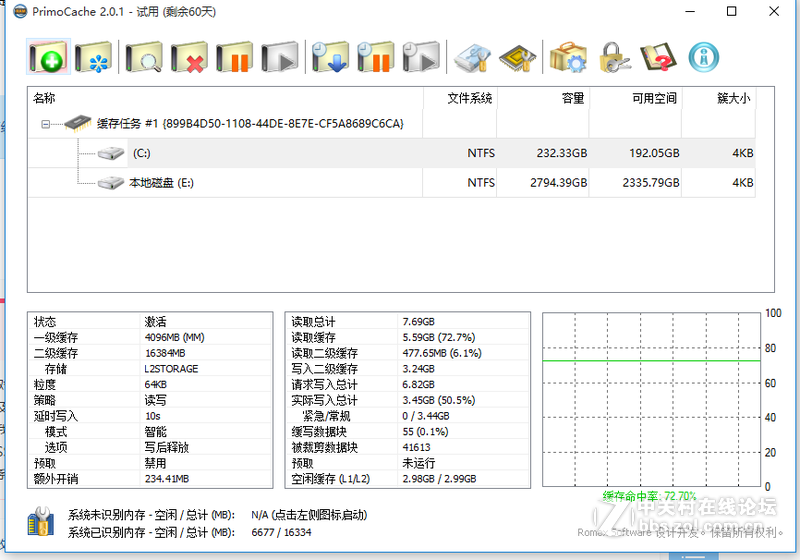Image resolution: width=800 pixels, height=560 pixels.
Task: Pause the cache task
Action: (234, 57)
